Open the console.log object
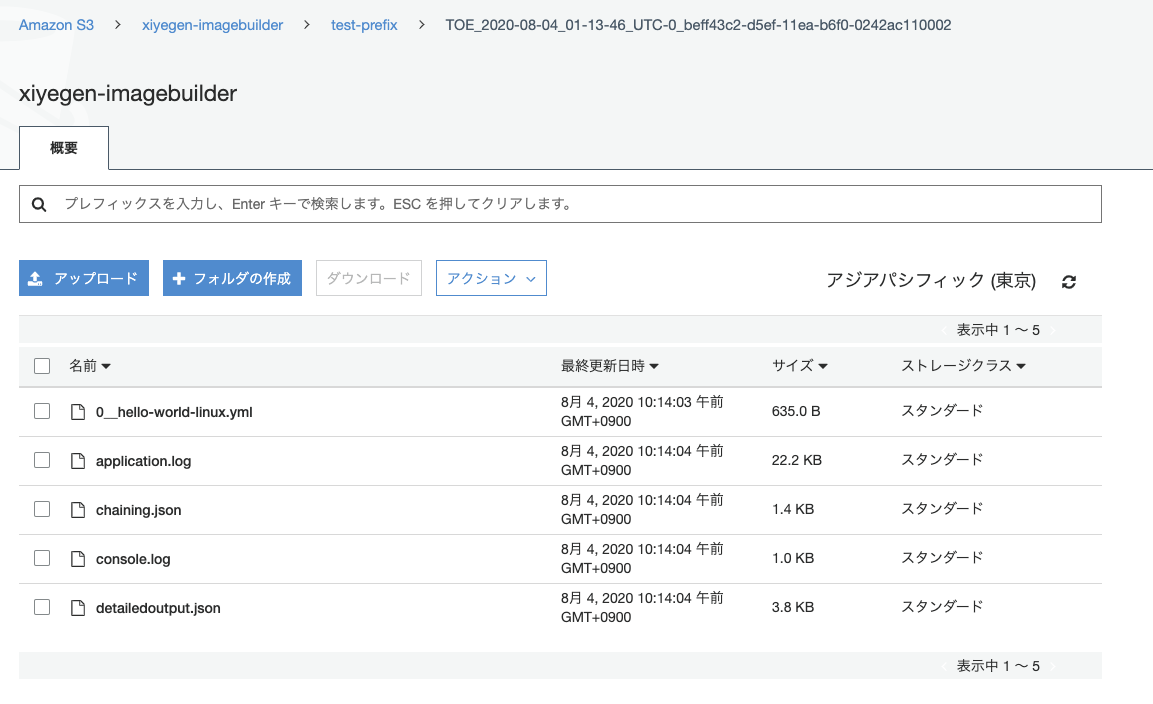The height and width of the screenshot is (704, 1153). 133,559
